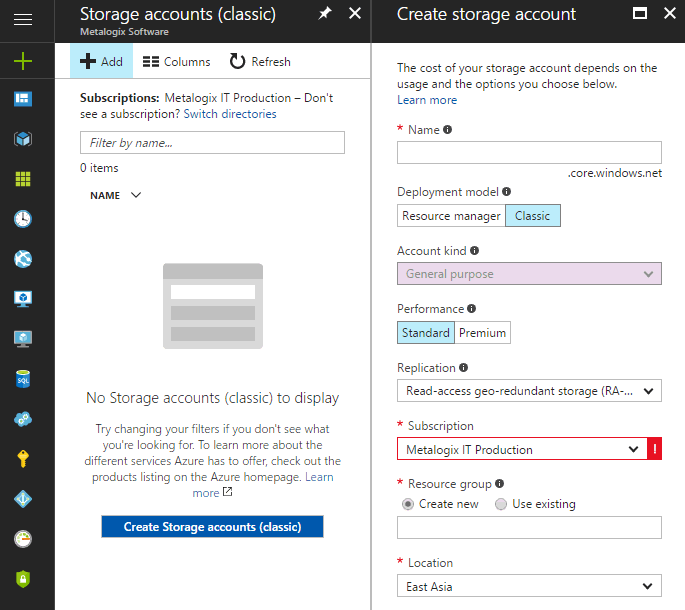This screenshot has height=610, width=685.
Task: Open the yellow key Subscriptions icon
Action: pos(23,459)
